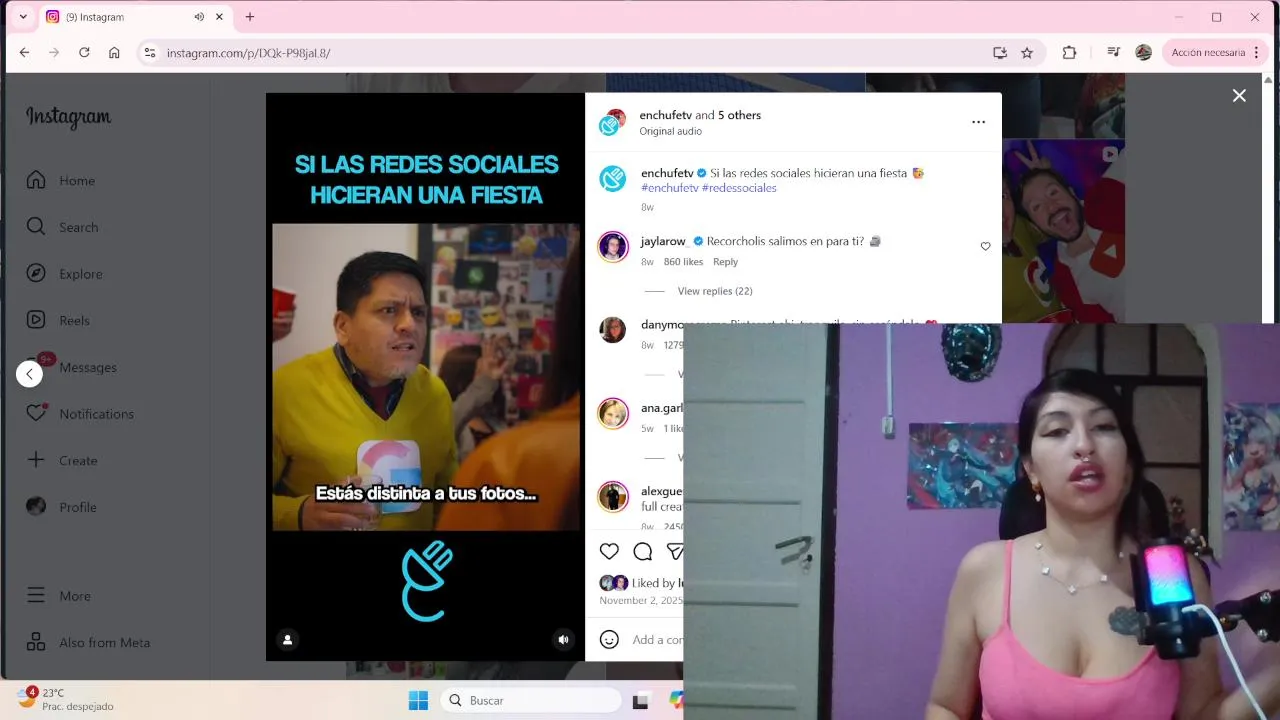Viewport: 1280px width, 720px height.
Task: Click Acción necesaria button
Action: pyautogui.click(x=1215, y=53)
